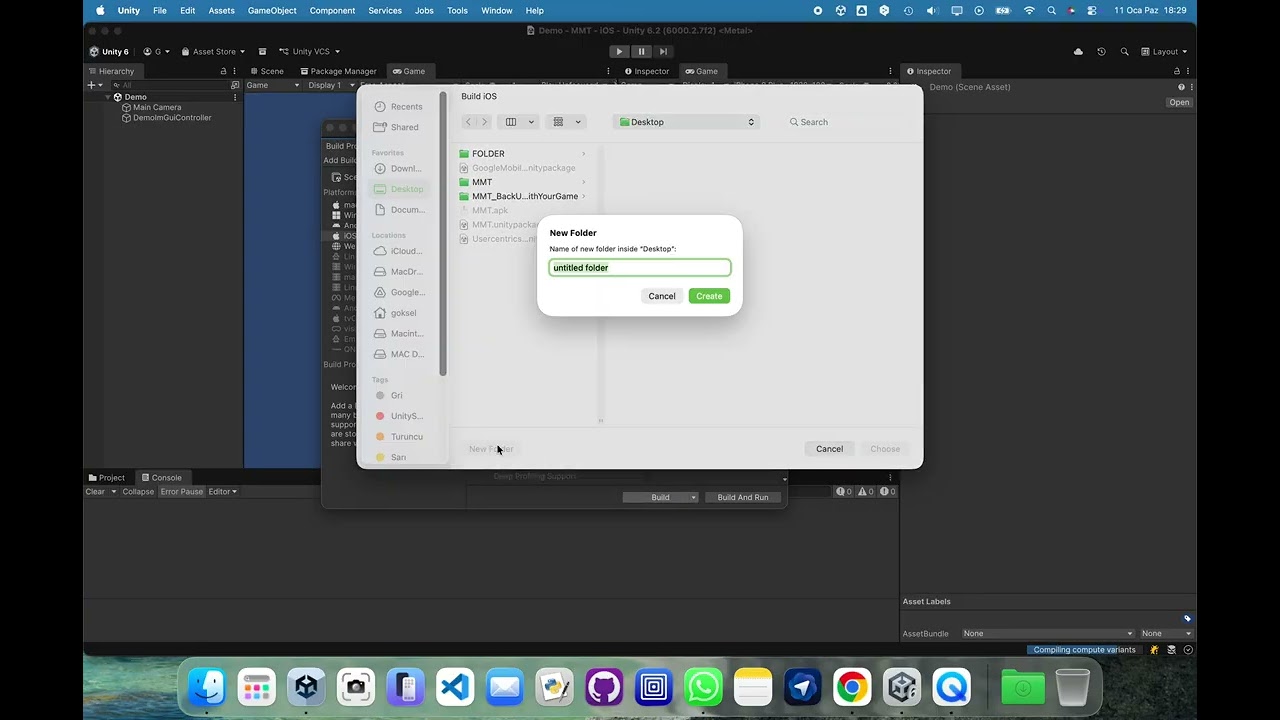Switch to the Hierarchy tab
Screen dimensions: 1280x720
[x=111, y=71]
